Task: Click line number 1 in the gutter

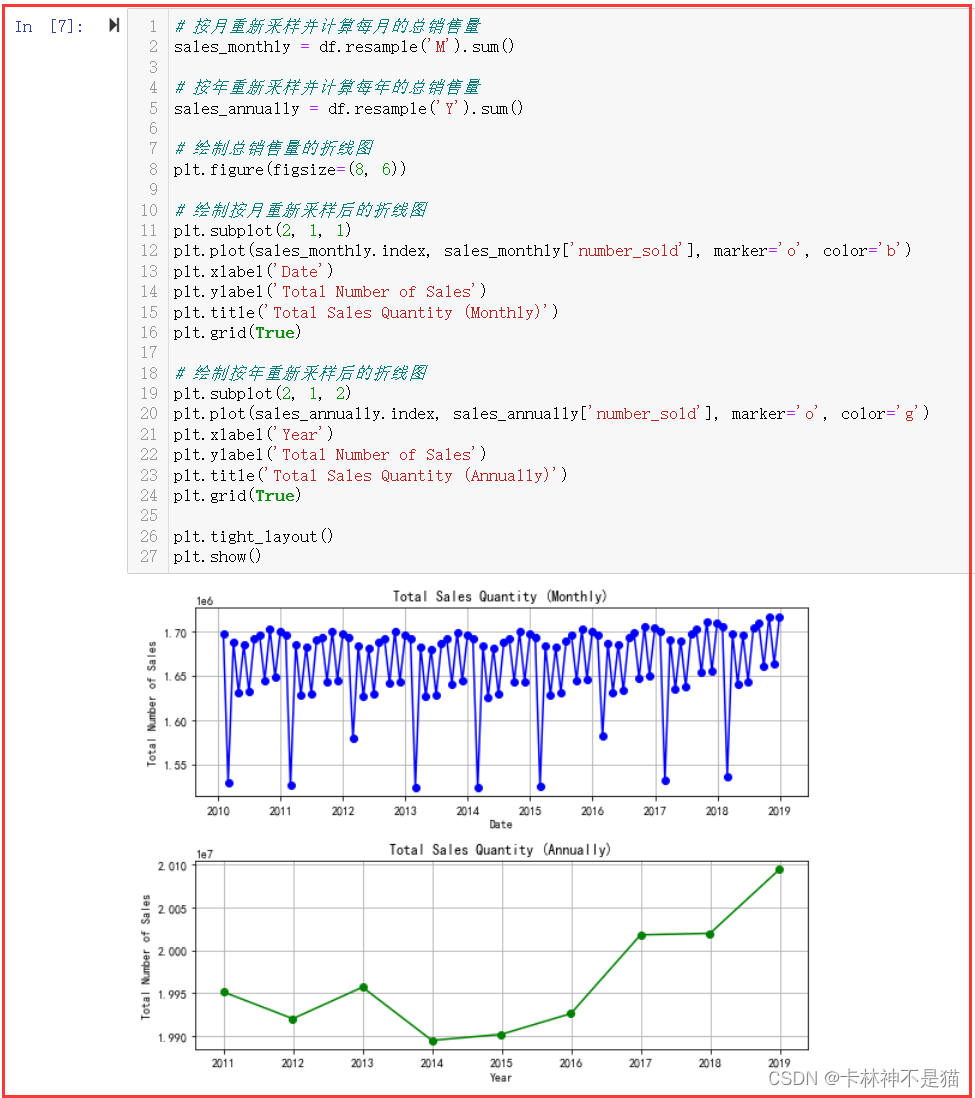Action: coord(153,27)
